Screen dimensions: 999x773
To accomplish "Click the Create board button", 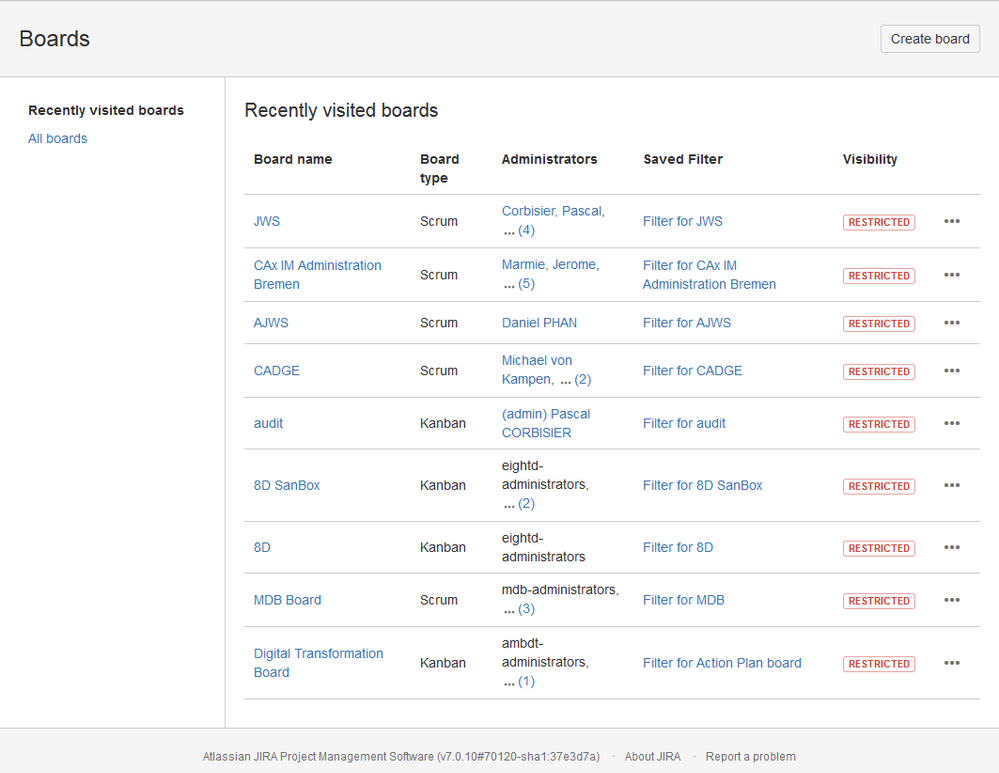I will [x=929, y=39].
